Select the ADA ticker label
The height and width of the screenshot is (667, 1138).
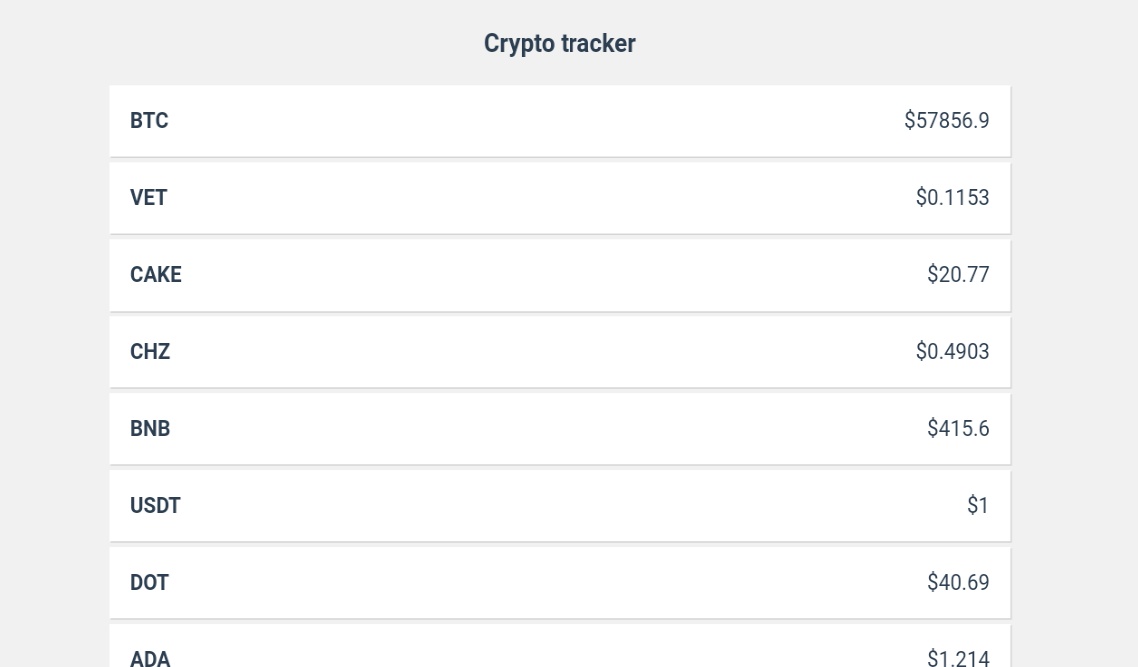coord(150,657)
